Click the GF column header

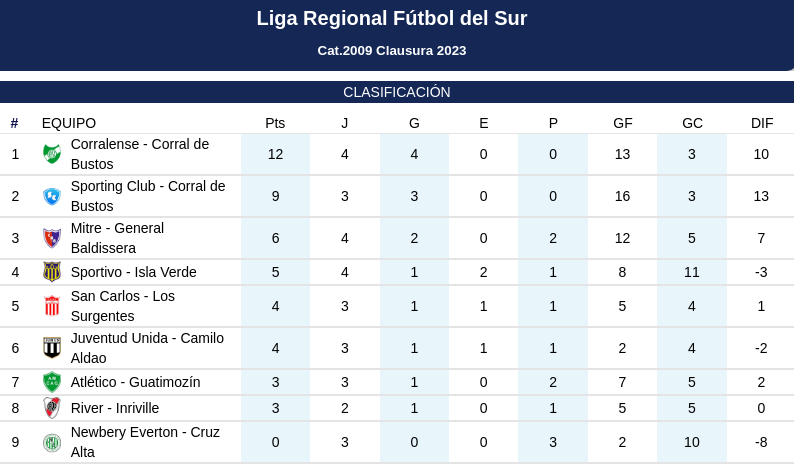[622, 123]
